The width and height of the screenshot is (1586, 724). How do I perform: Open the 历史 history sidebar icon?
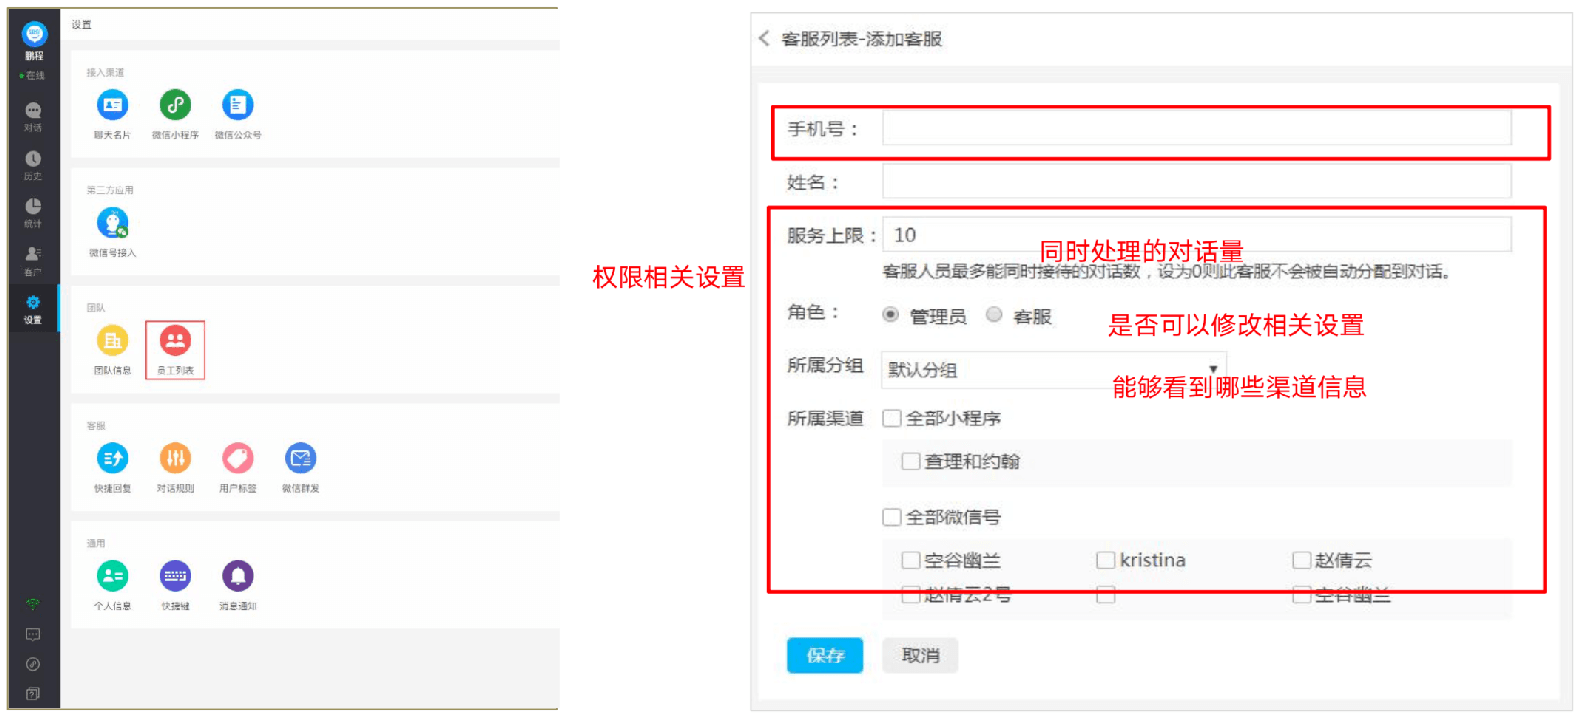33,159
